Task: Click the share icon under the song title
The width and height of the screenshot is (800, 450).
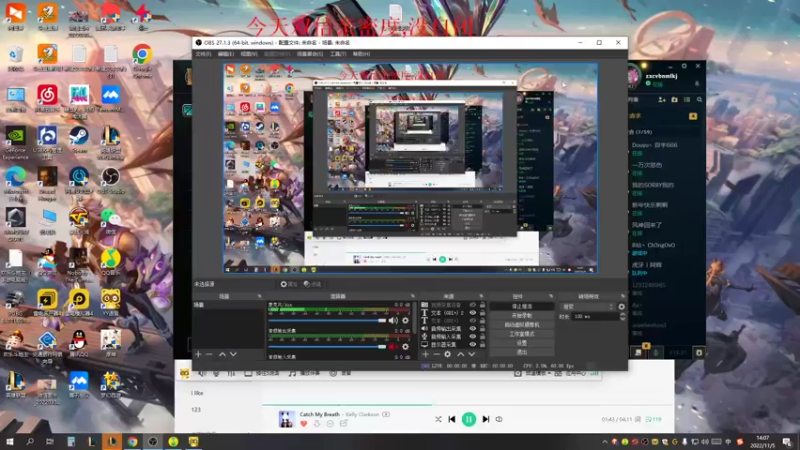Action: [343, 423]
